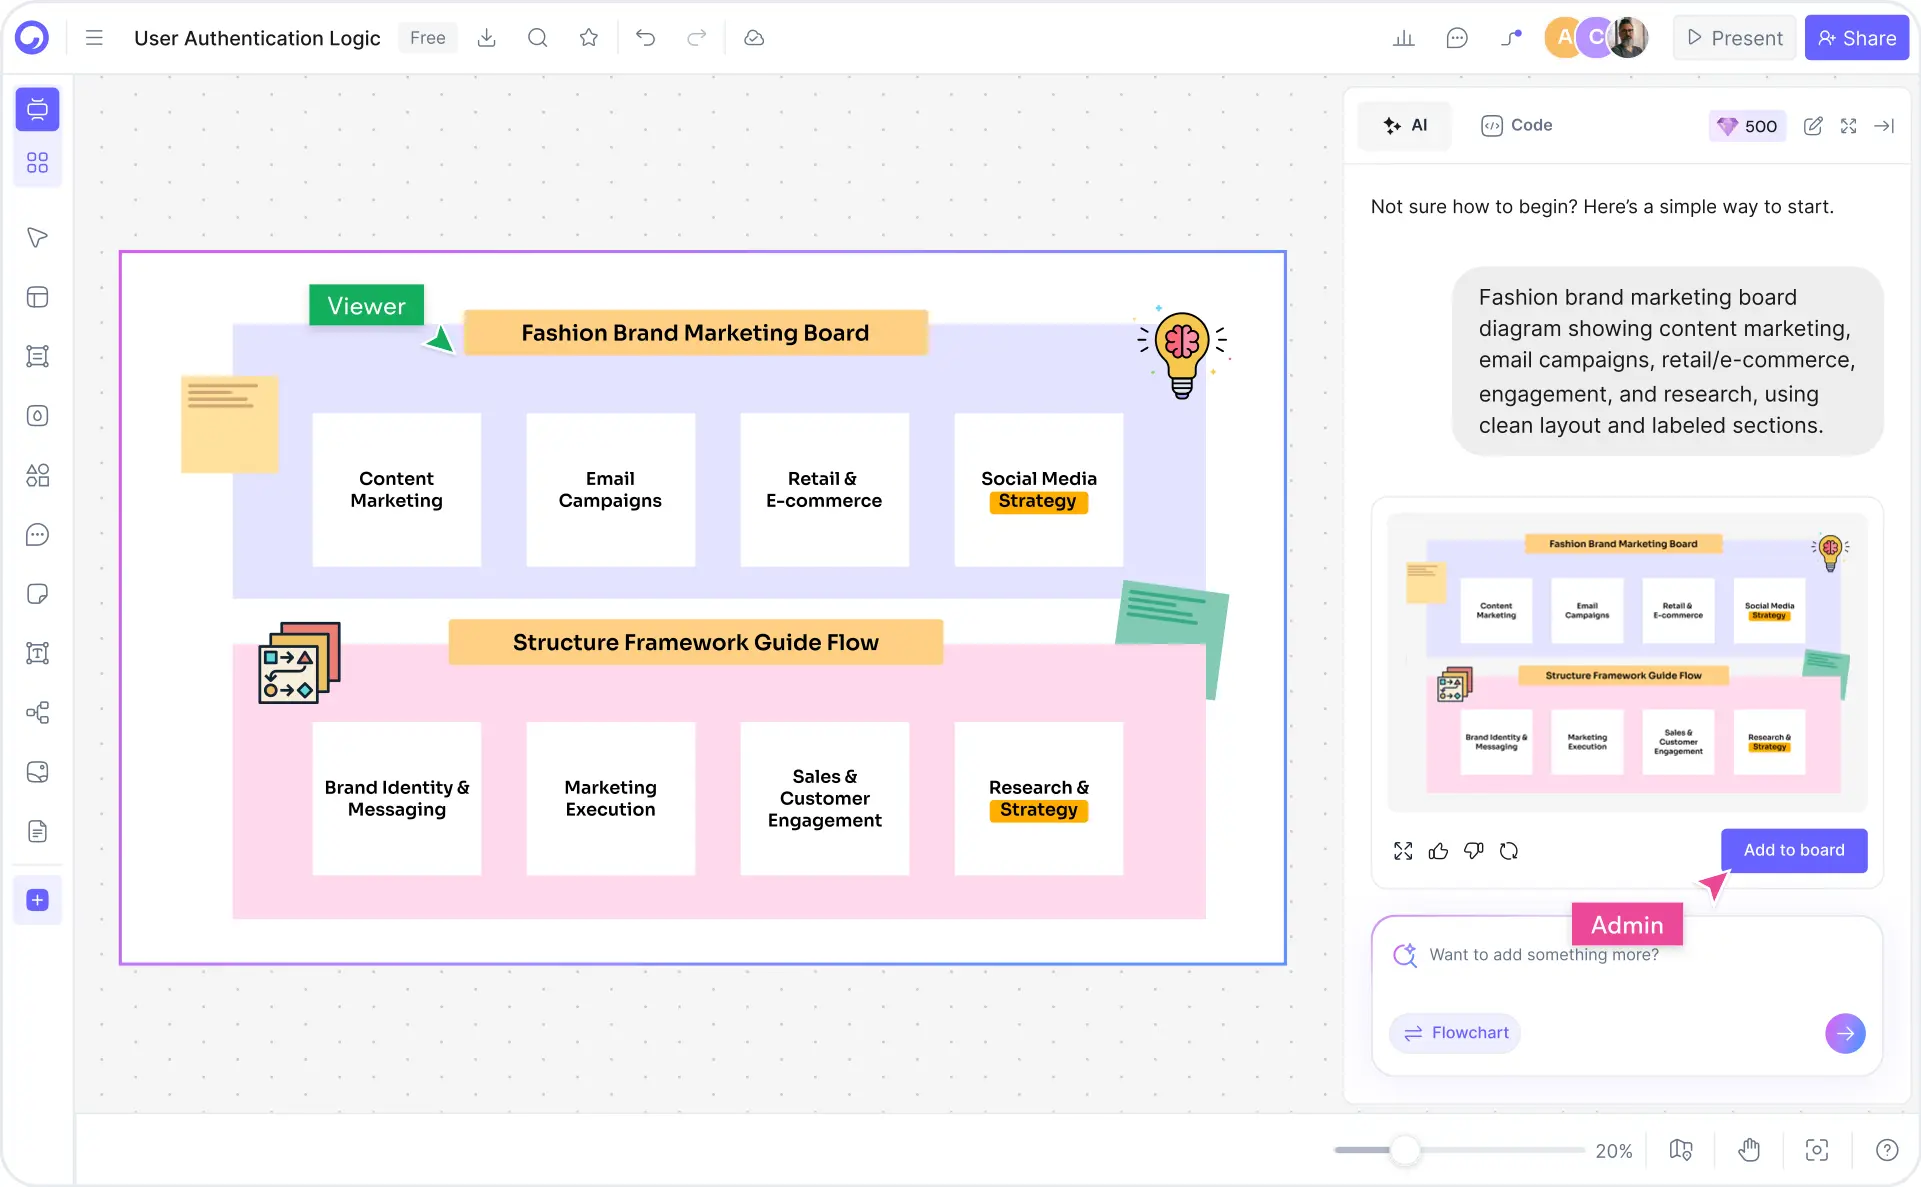1921x1187 pixels.
Task: Open the Flowchart type selector
Action: (1455, 1033)
